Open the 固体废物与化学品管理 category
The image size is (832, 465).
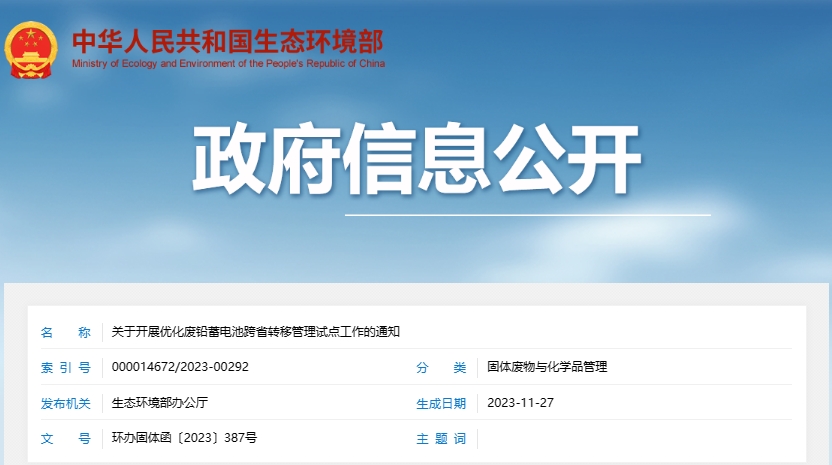(x=547, y=367)
